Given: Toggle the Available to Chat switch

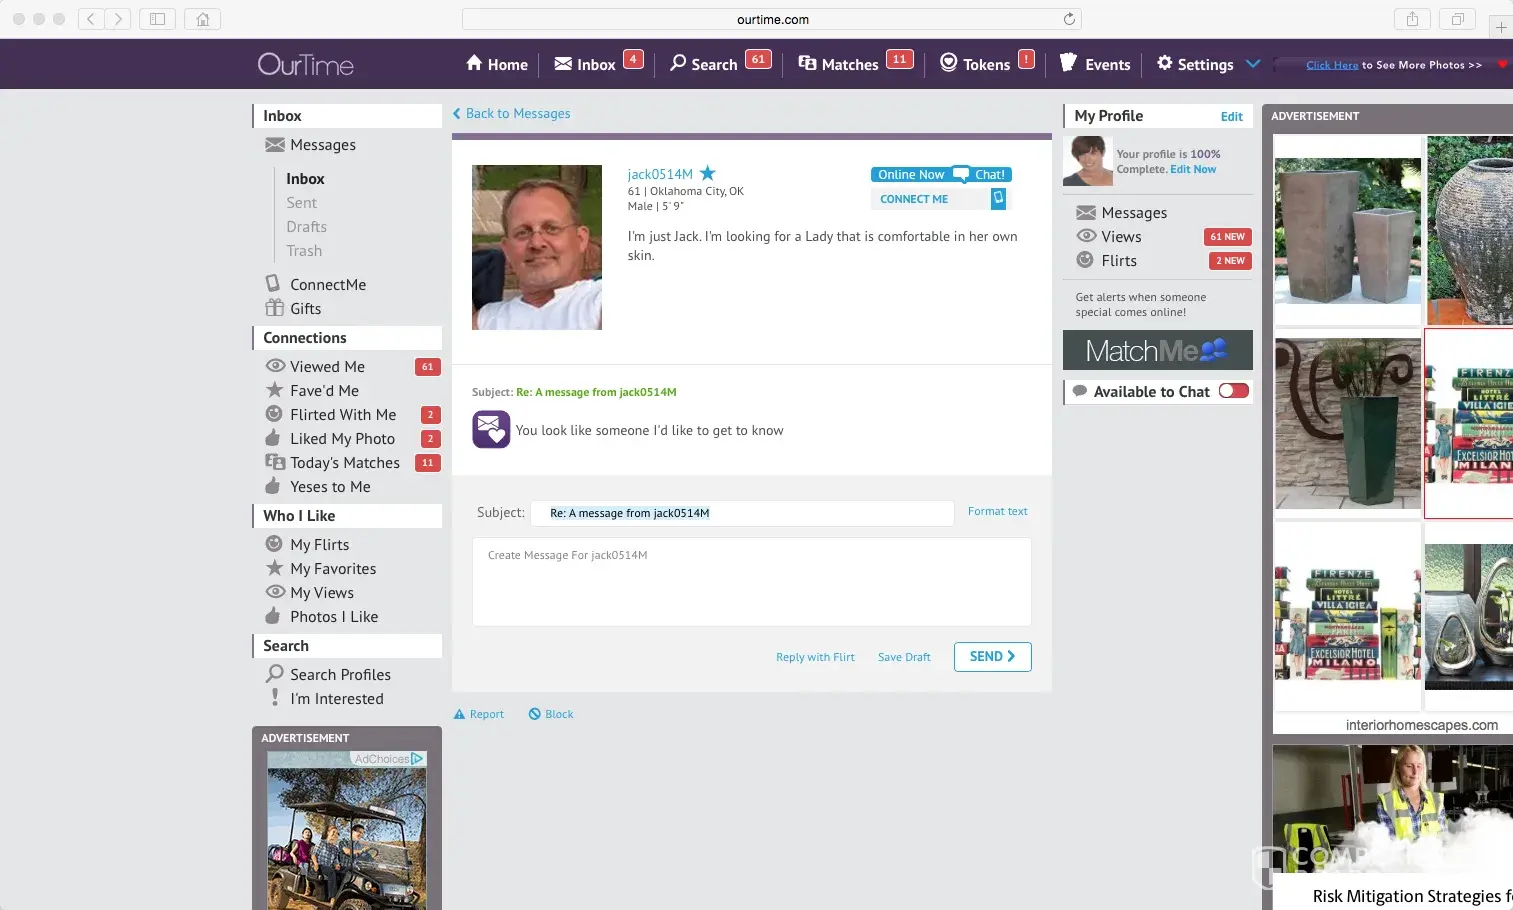Looking at the screenshot, I should [1234, 391].
